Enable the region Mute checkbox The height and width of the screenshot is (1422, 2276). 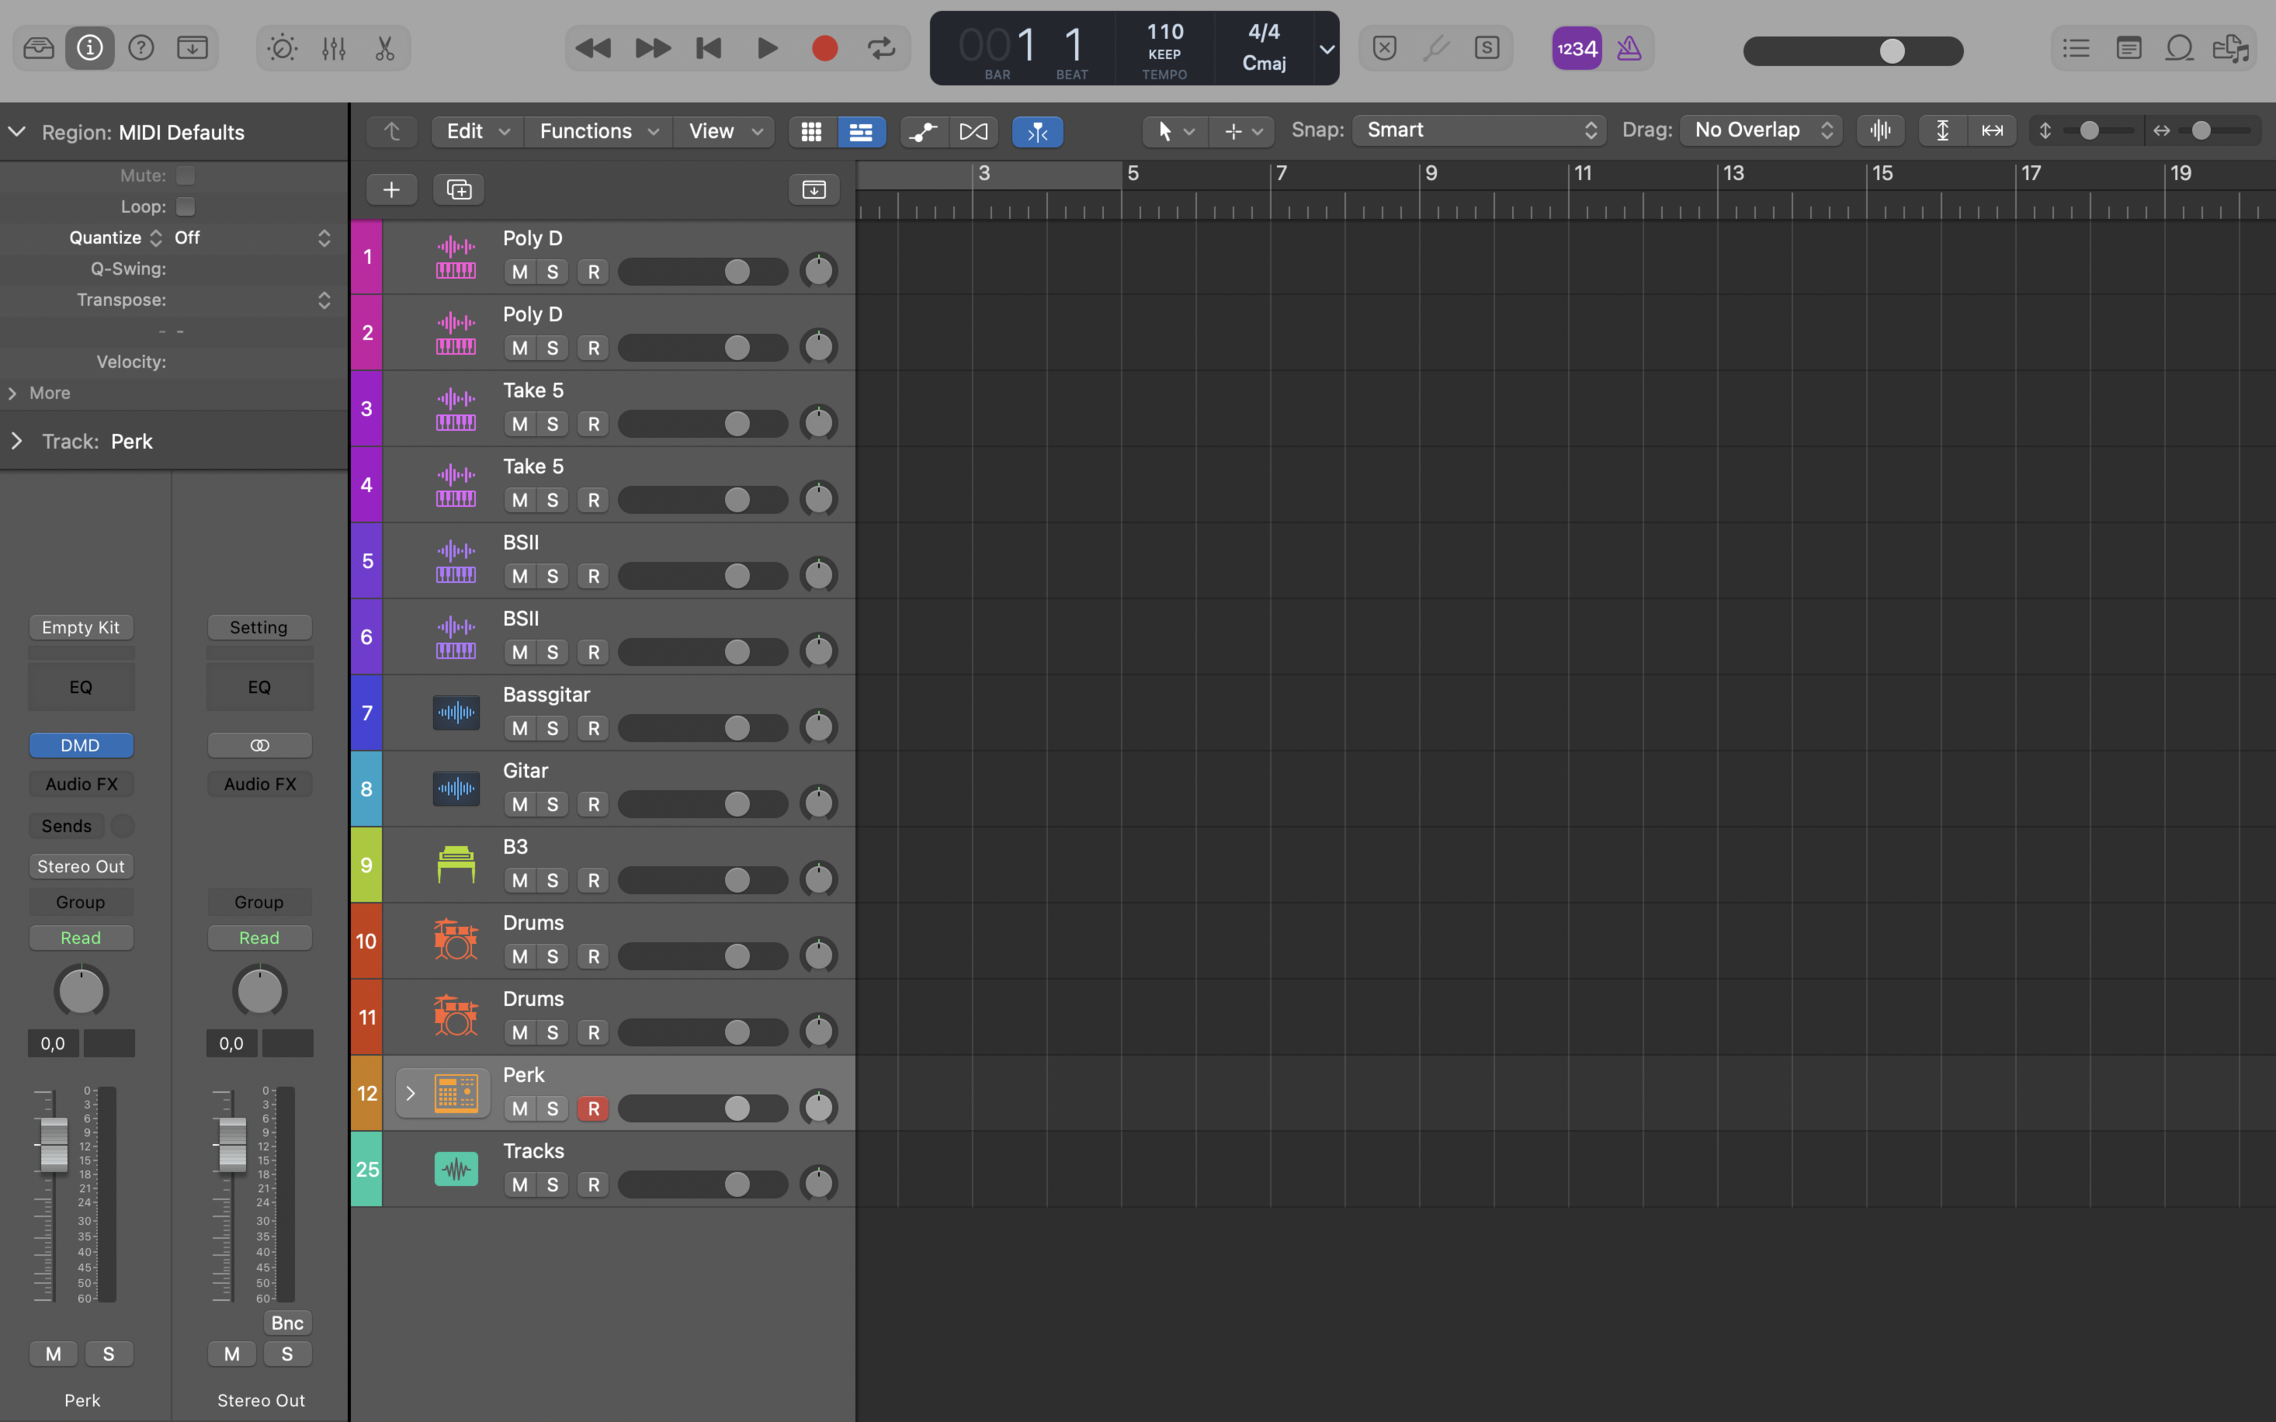185,175
